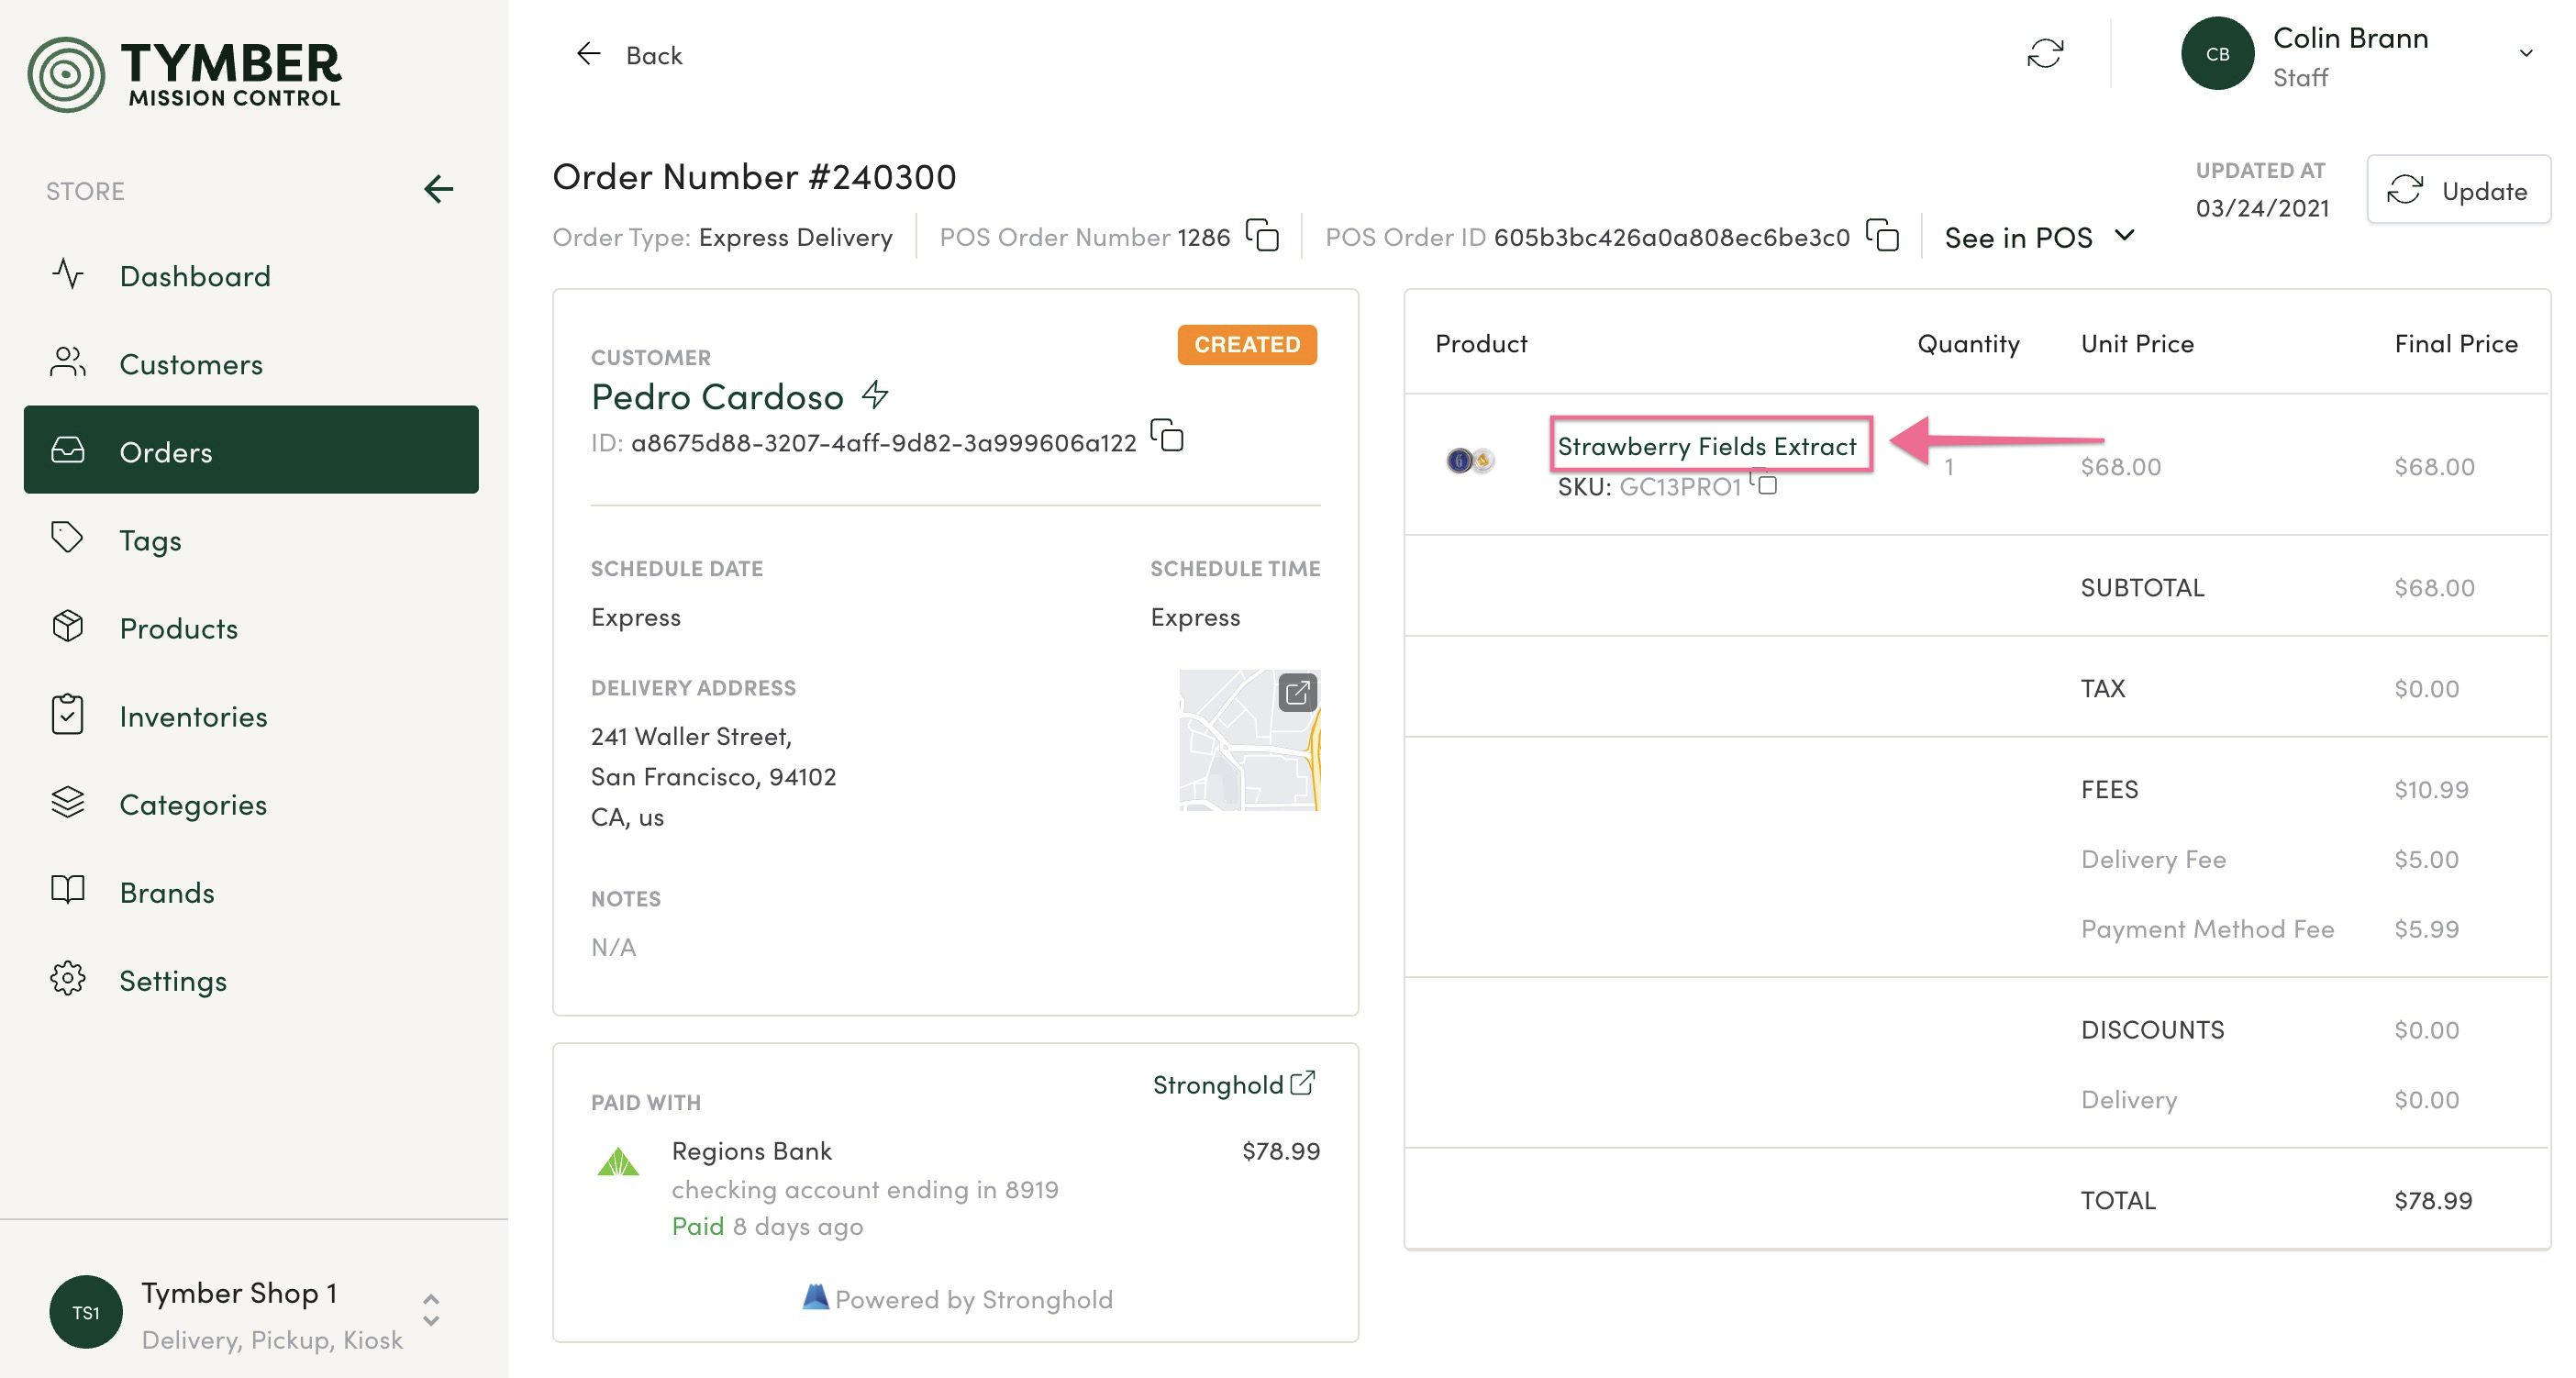Click the Strawberry Fields product thumbnail

1470,460
